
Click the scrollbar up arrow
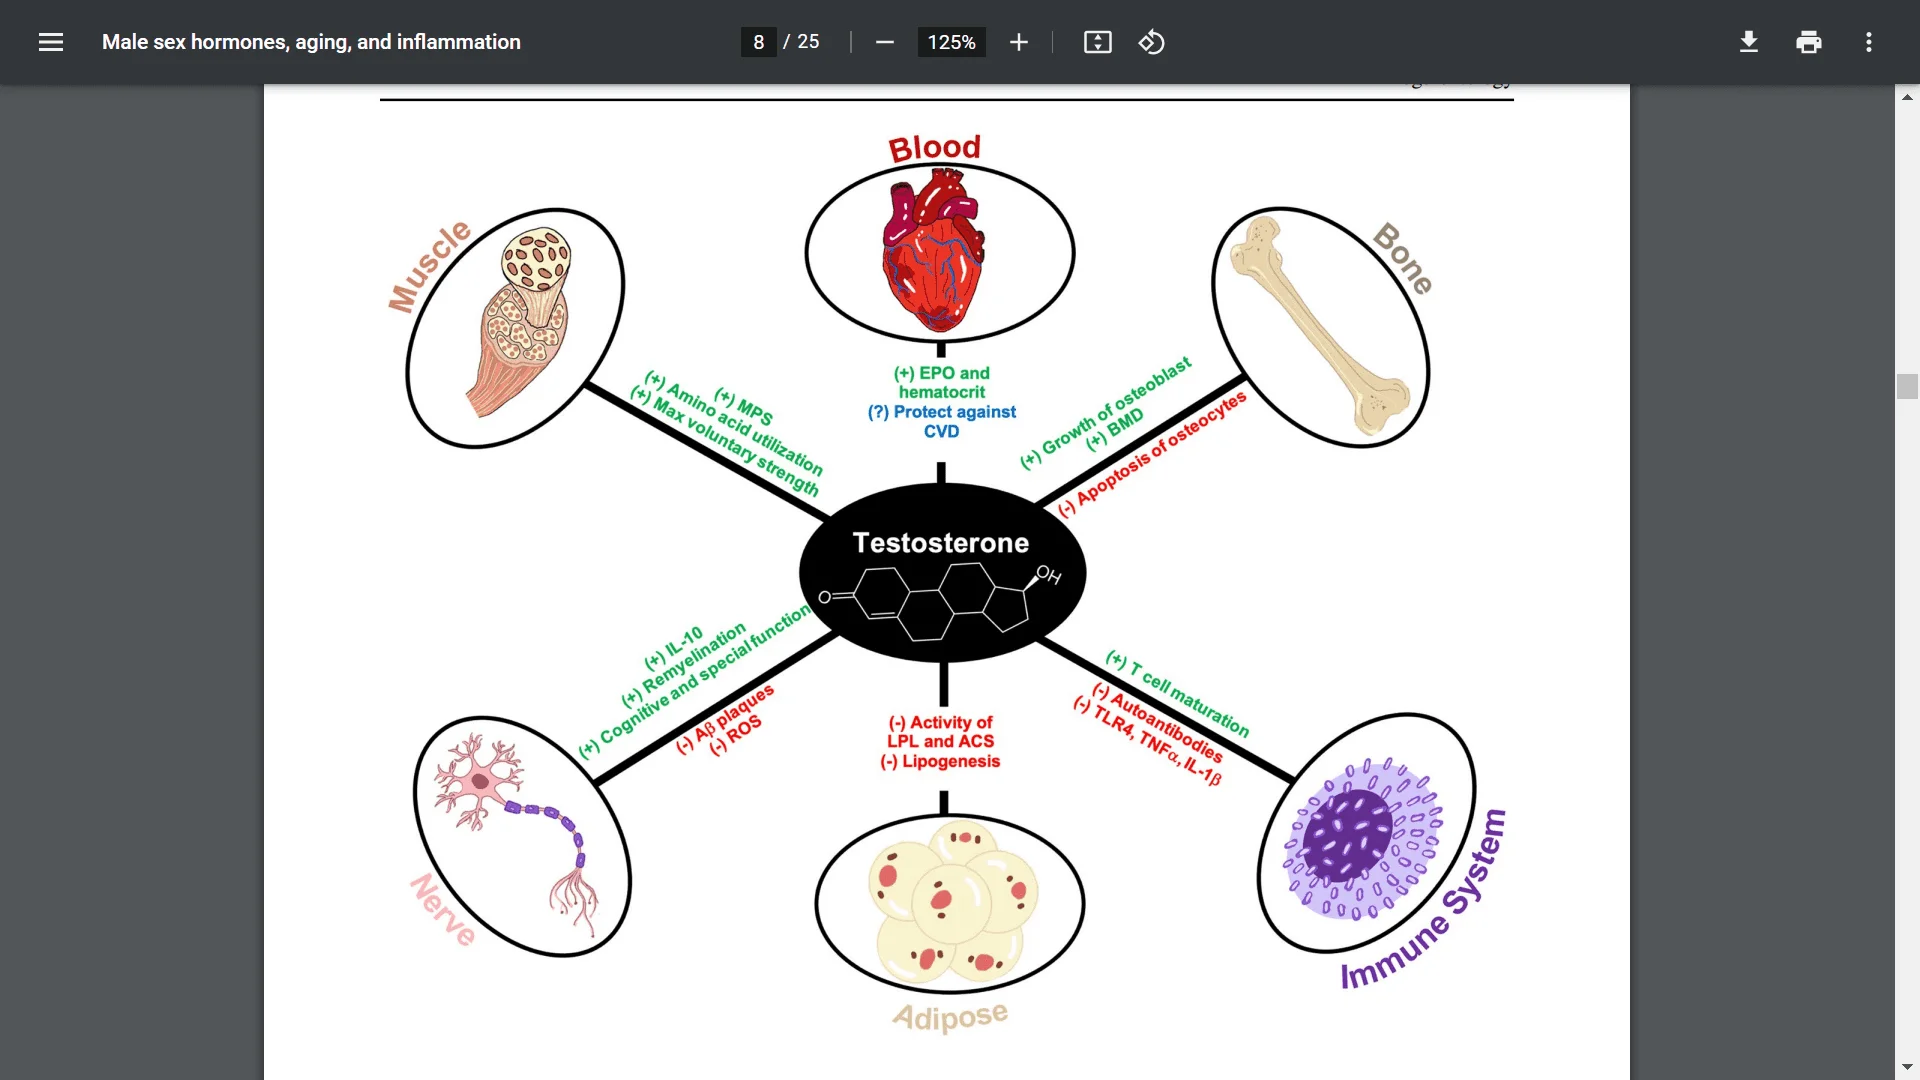(x=1907, y=97)
